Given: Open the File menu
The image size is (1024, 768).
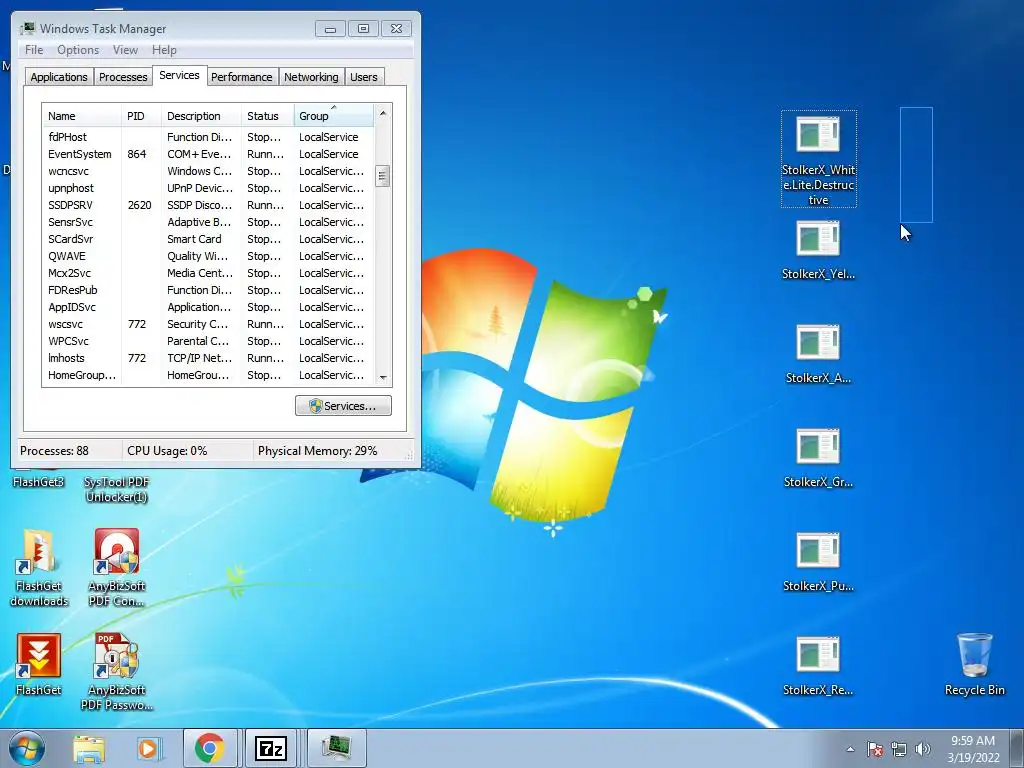Looking at the screenshot, I should (34, 50).
